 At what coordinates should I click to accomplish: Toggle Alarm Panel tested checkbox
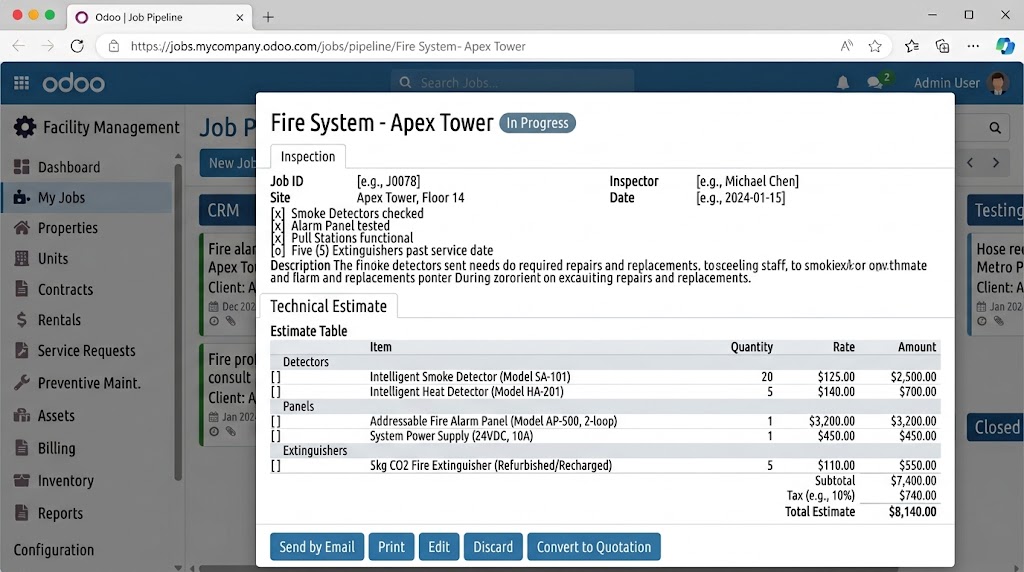278,226
